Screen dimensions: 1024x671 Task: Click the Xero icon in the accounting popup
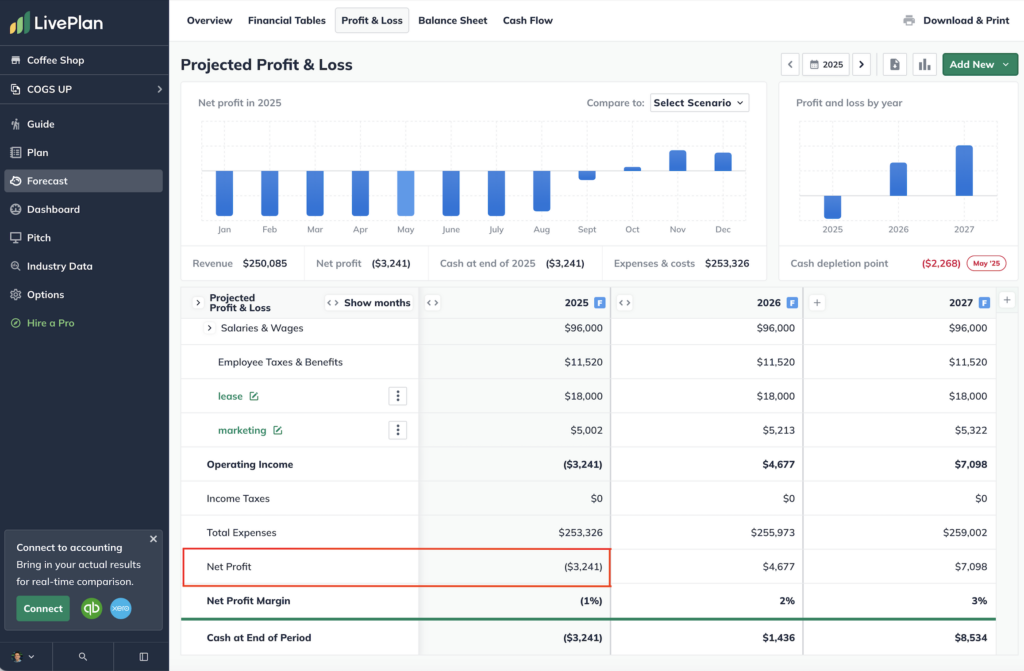120,608
